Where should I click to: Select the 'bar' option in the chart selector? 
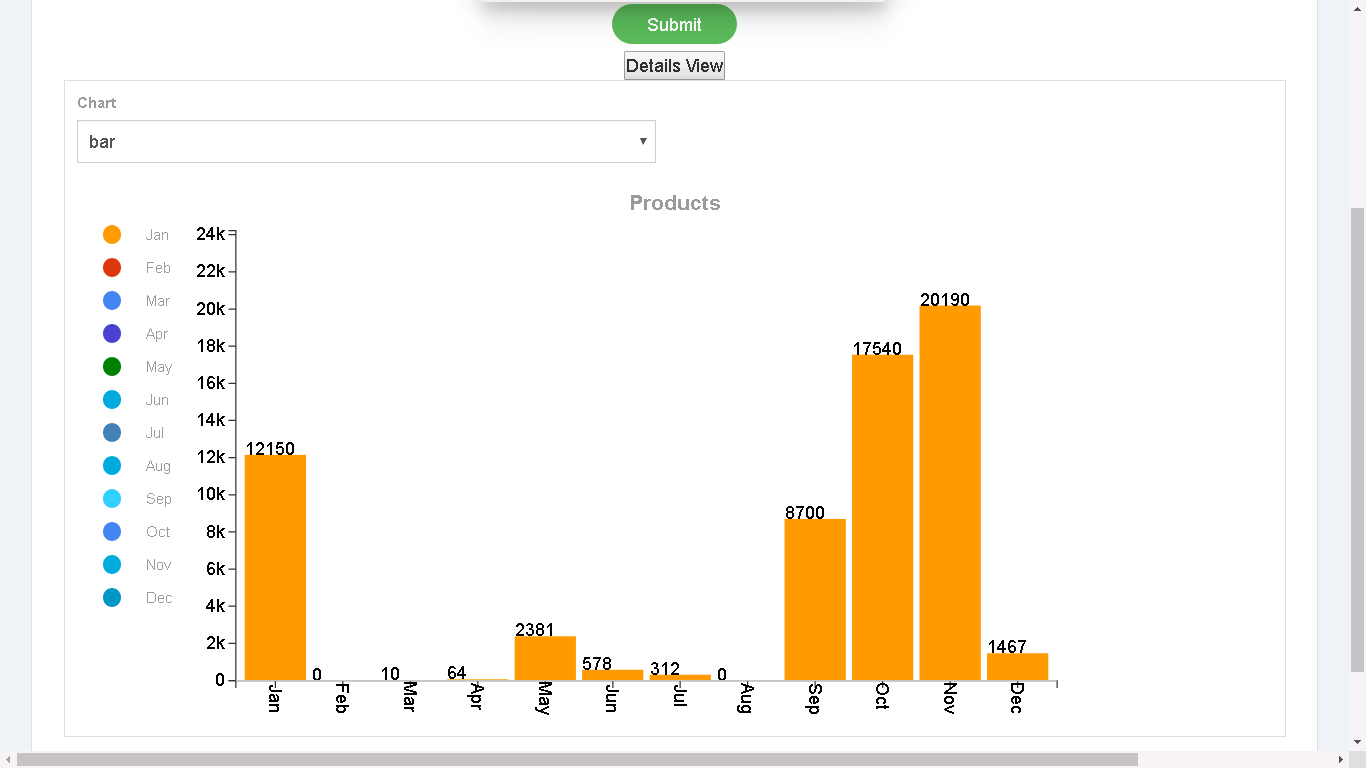pyautogui.click(x=366, y=141)
